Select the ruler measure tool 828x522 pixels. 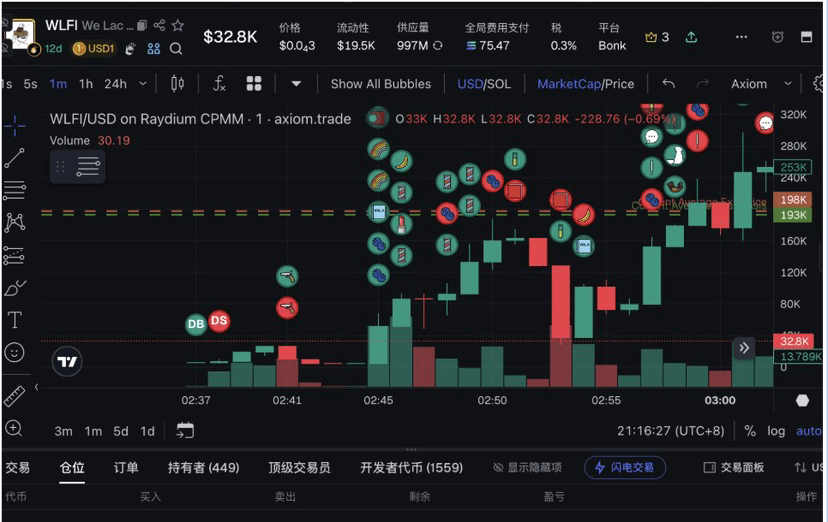tap(14, 396)
